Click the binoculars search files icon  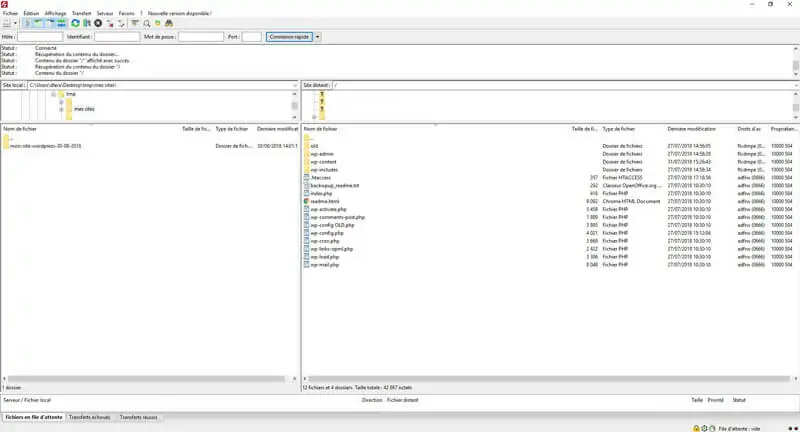pos(171,23)
